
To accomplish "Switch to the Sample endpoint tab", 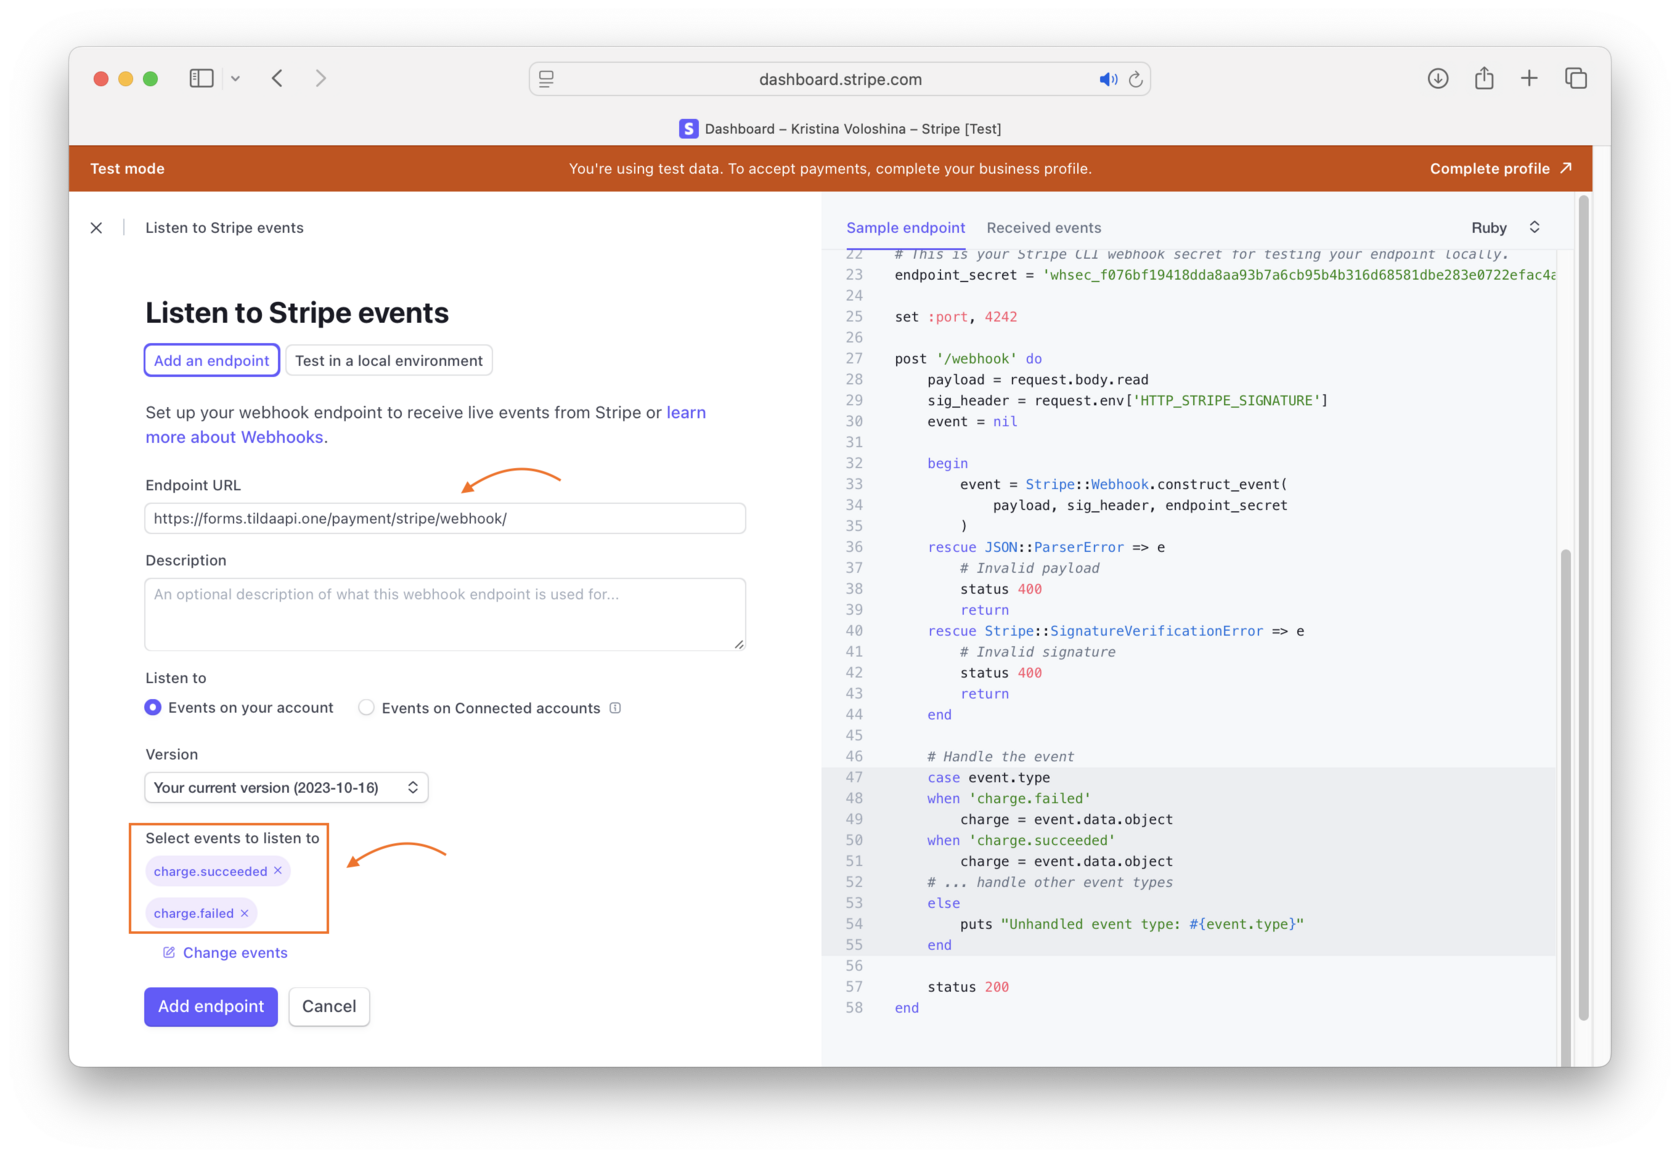I will [x=906, y=228].
